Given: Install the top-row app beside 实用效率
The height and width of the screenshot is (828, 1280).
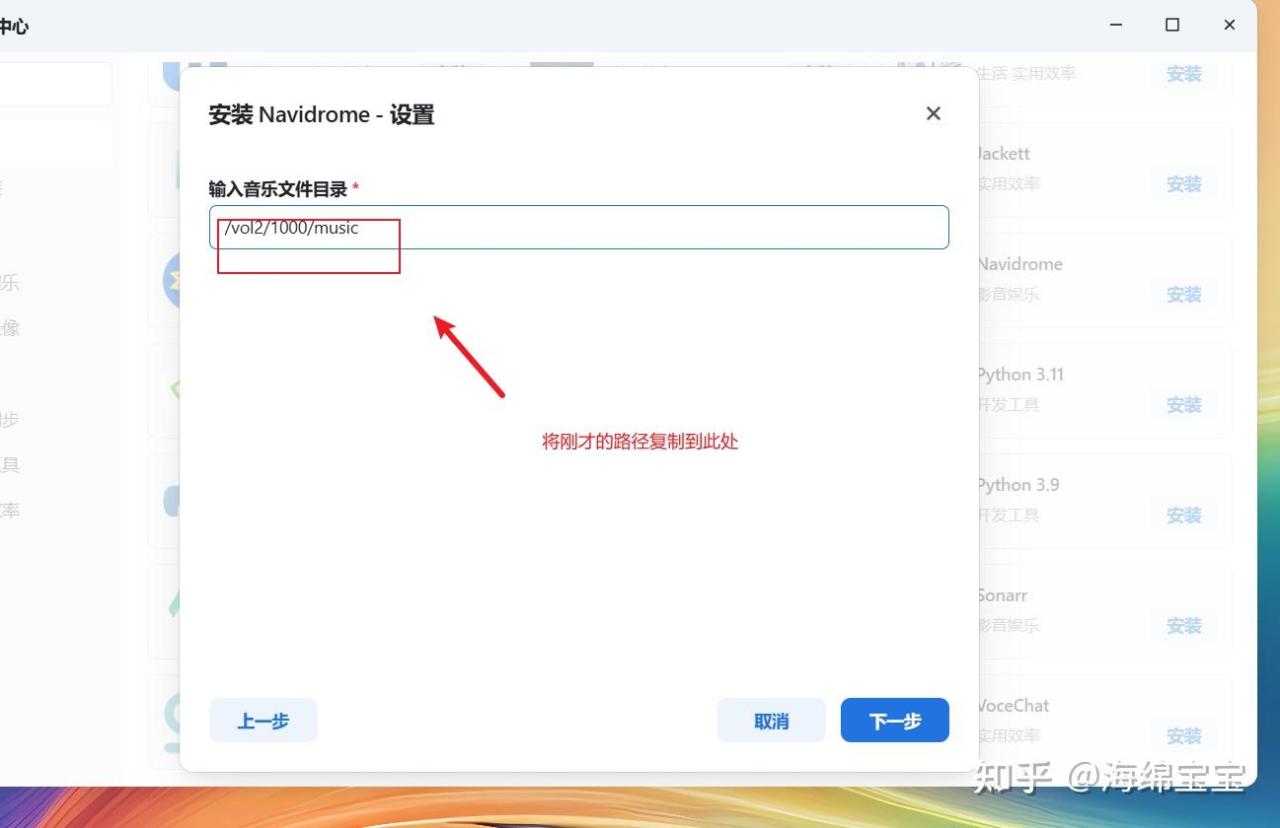Looking at the screenshot, I should pos(1184,74).
